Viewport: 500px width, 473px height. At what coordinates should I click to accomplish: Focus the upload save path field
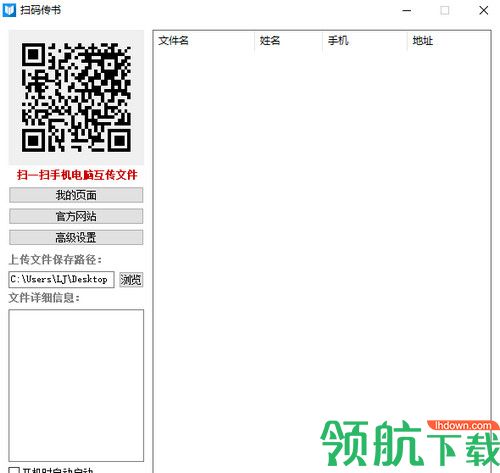click(61, 279)
